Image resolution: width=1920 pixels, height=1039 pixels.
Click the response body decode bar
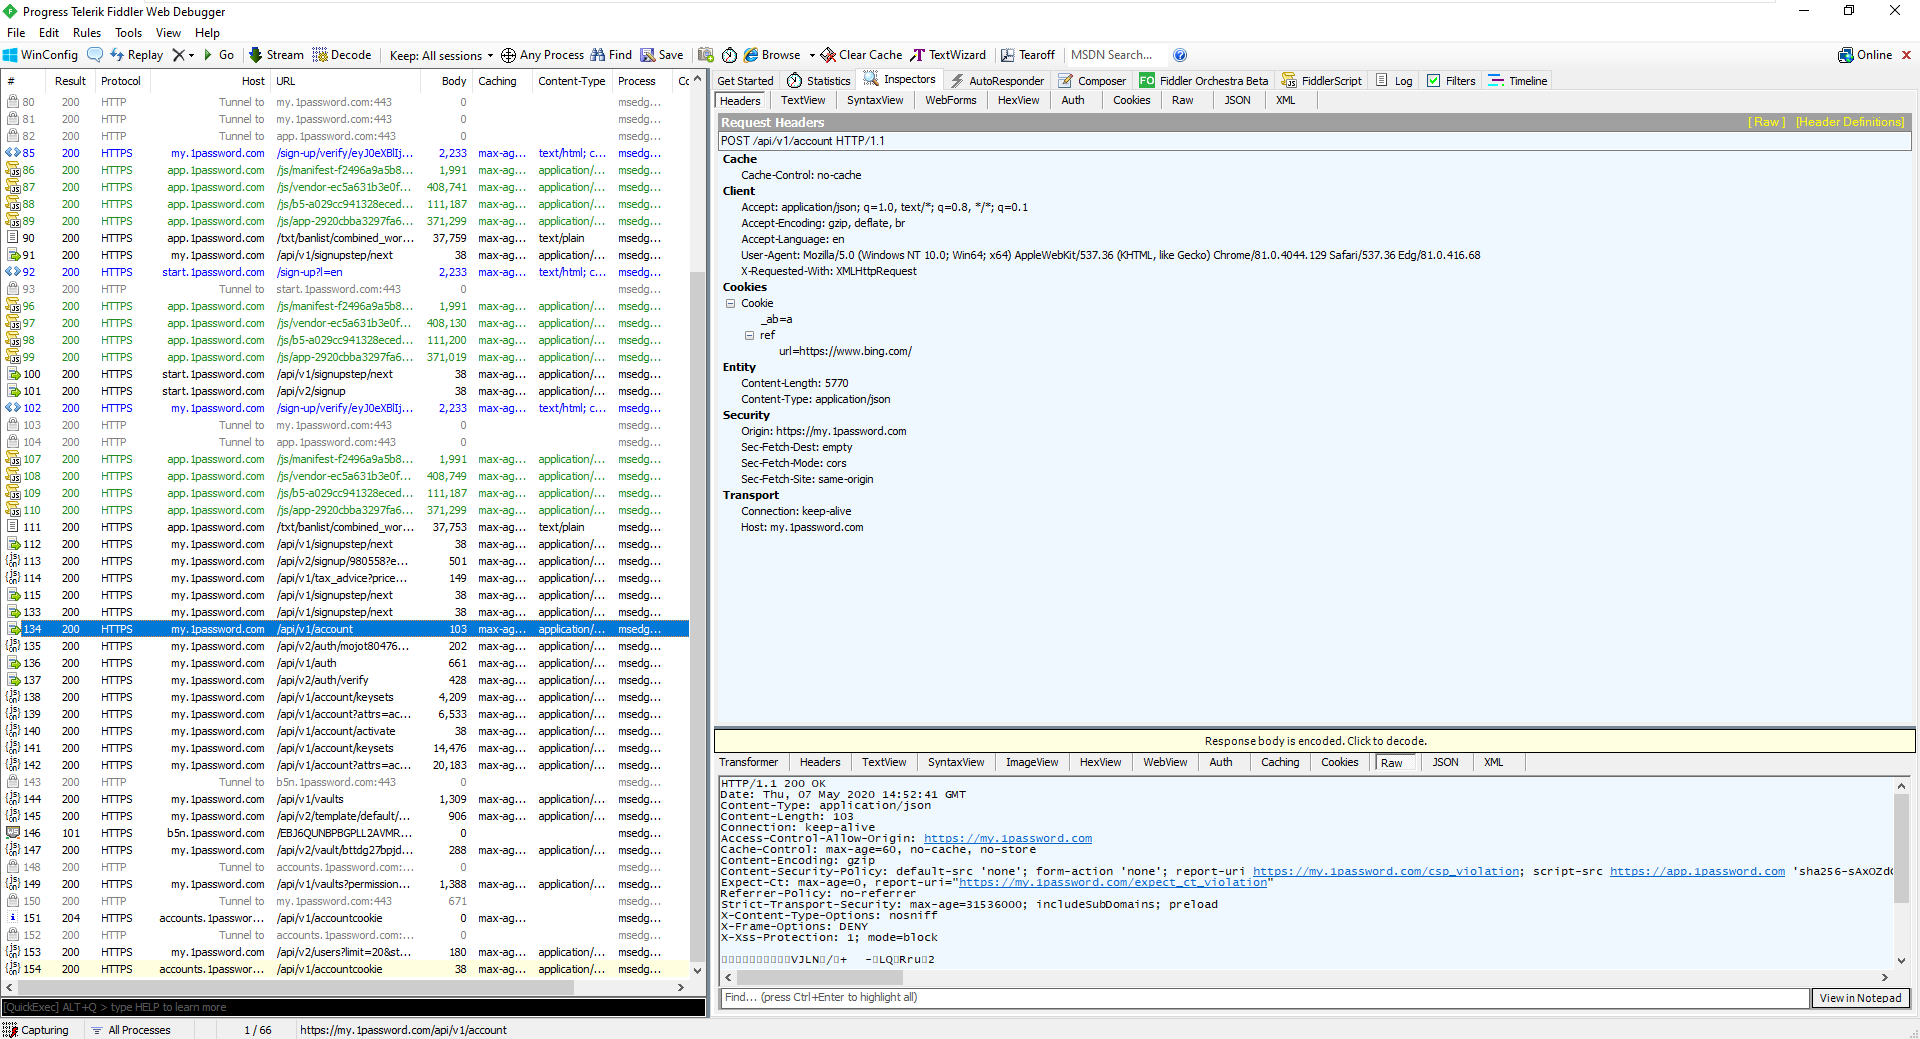[1315, 741]
